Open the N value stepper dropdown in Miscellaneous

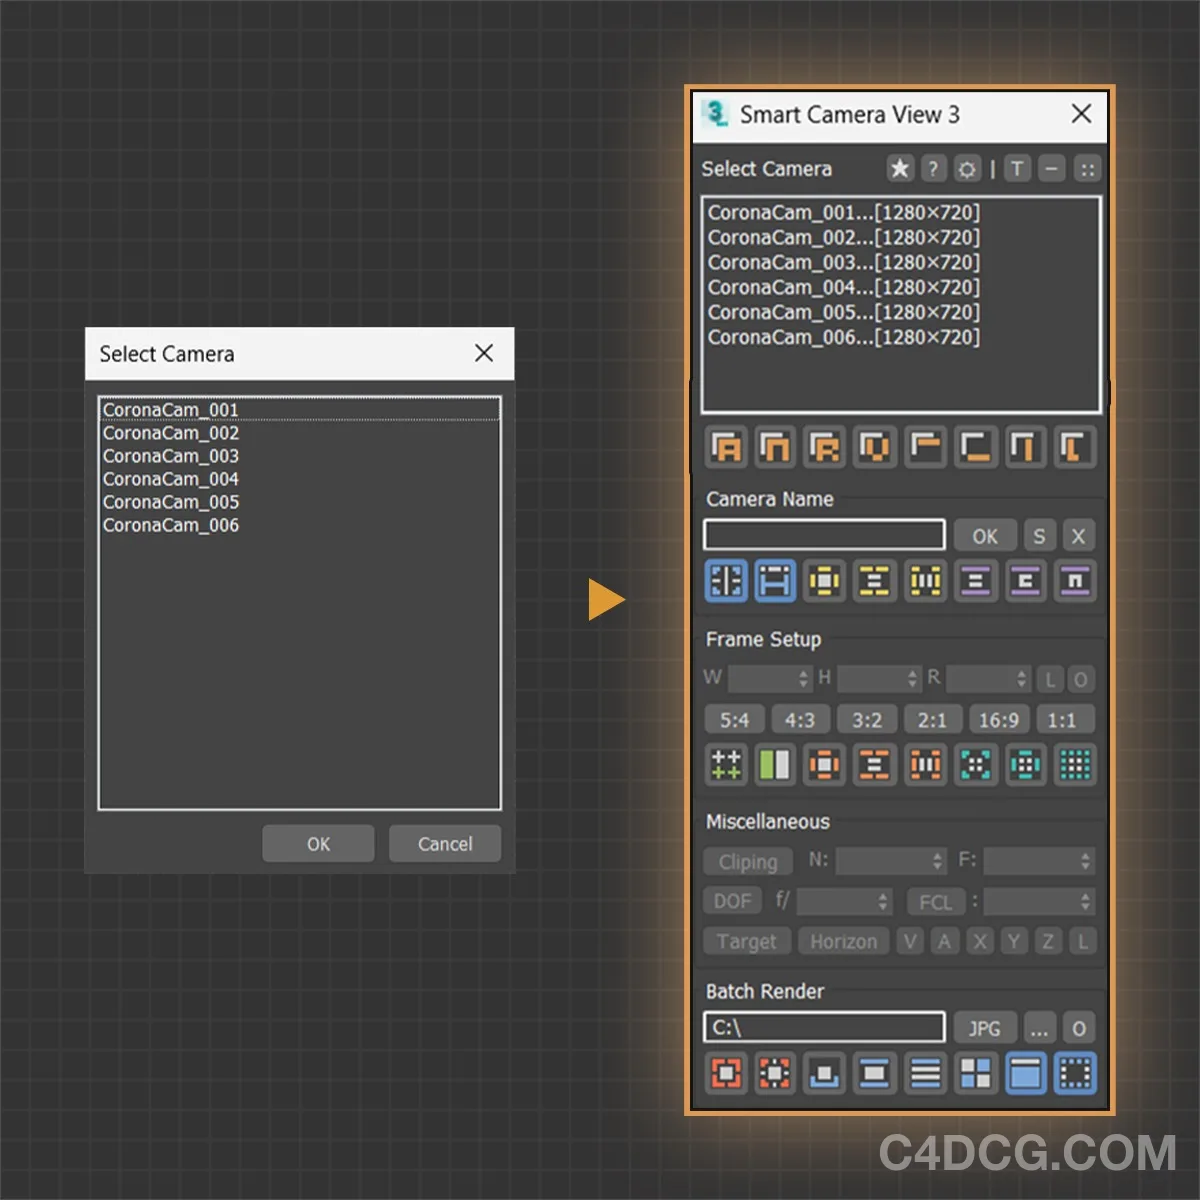click(937, 861)
